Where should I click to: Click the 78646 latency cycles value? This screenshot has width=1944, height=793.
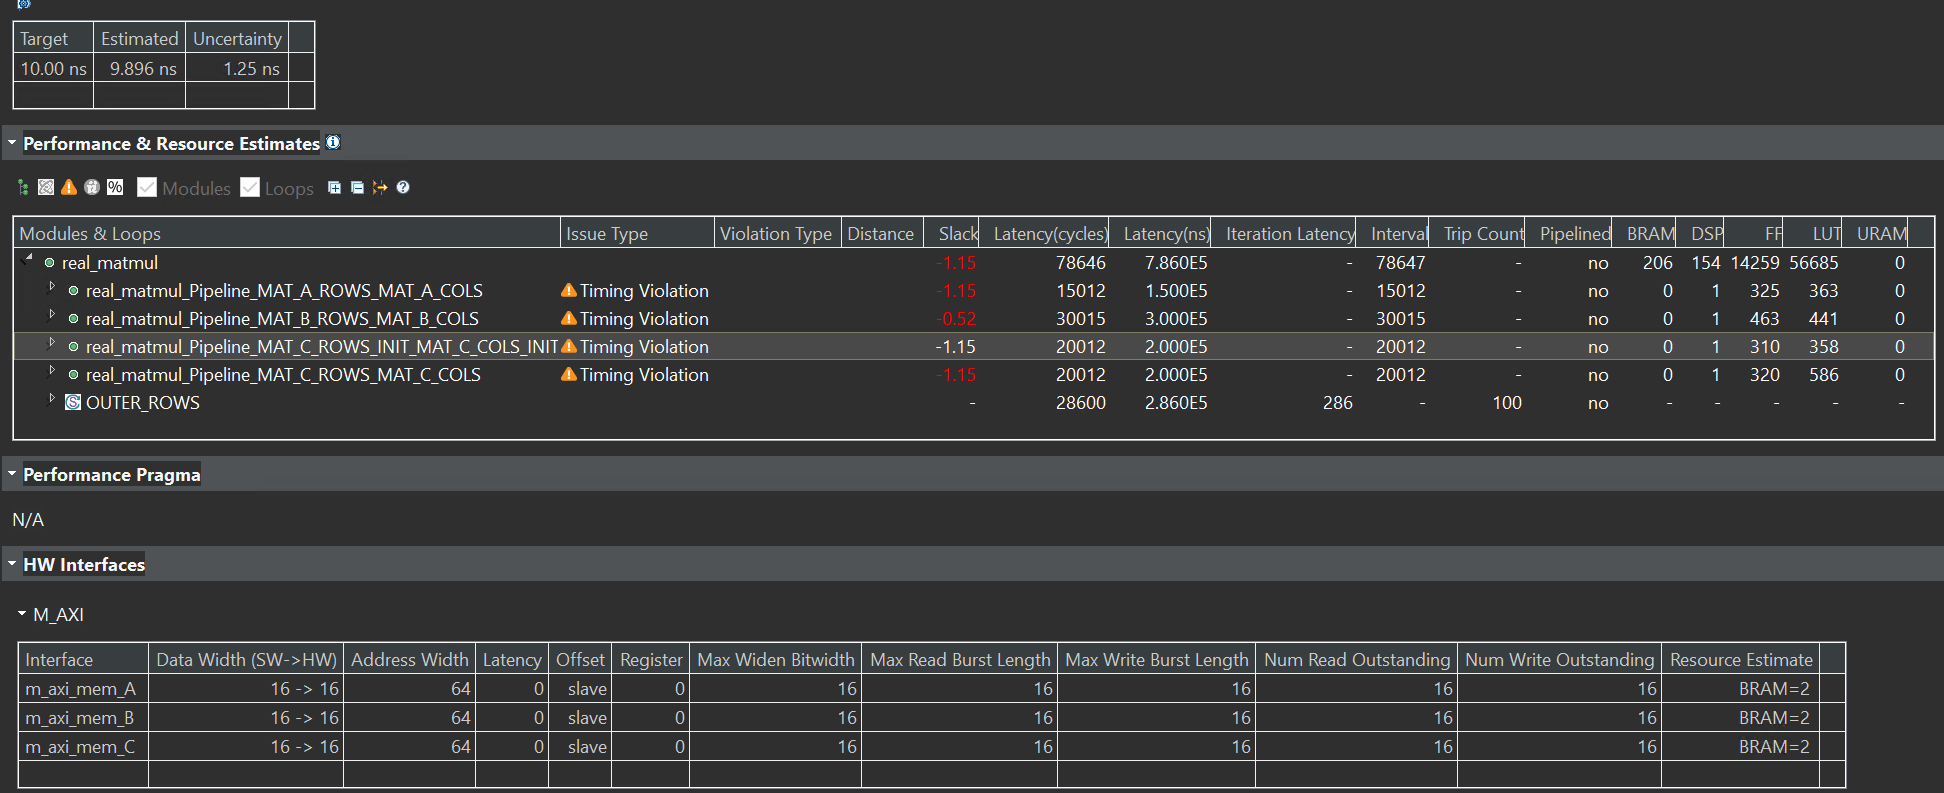[x=1081, y=263]
